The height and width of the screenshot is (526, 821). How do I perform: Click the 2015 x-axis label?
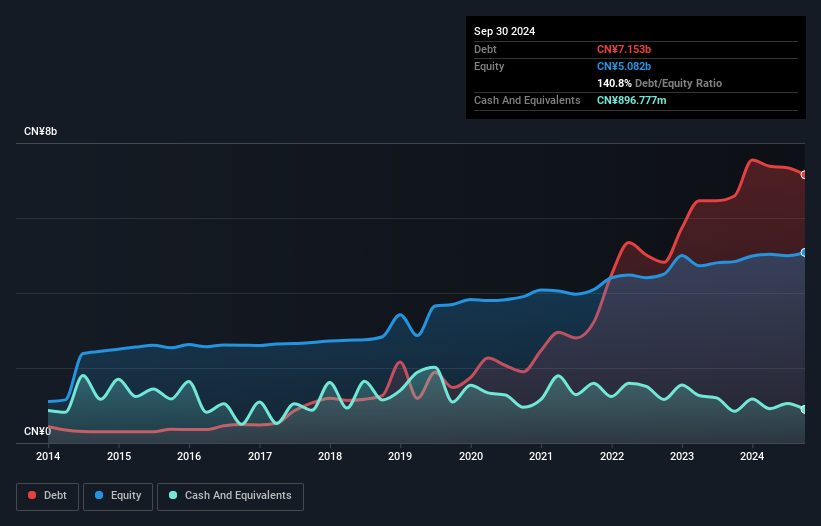pyautogui.click(x=119, y=456)
